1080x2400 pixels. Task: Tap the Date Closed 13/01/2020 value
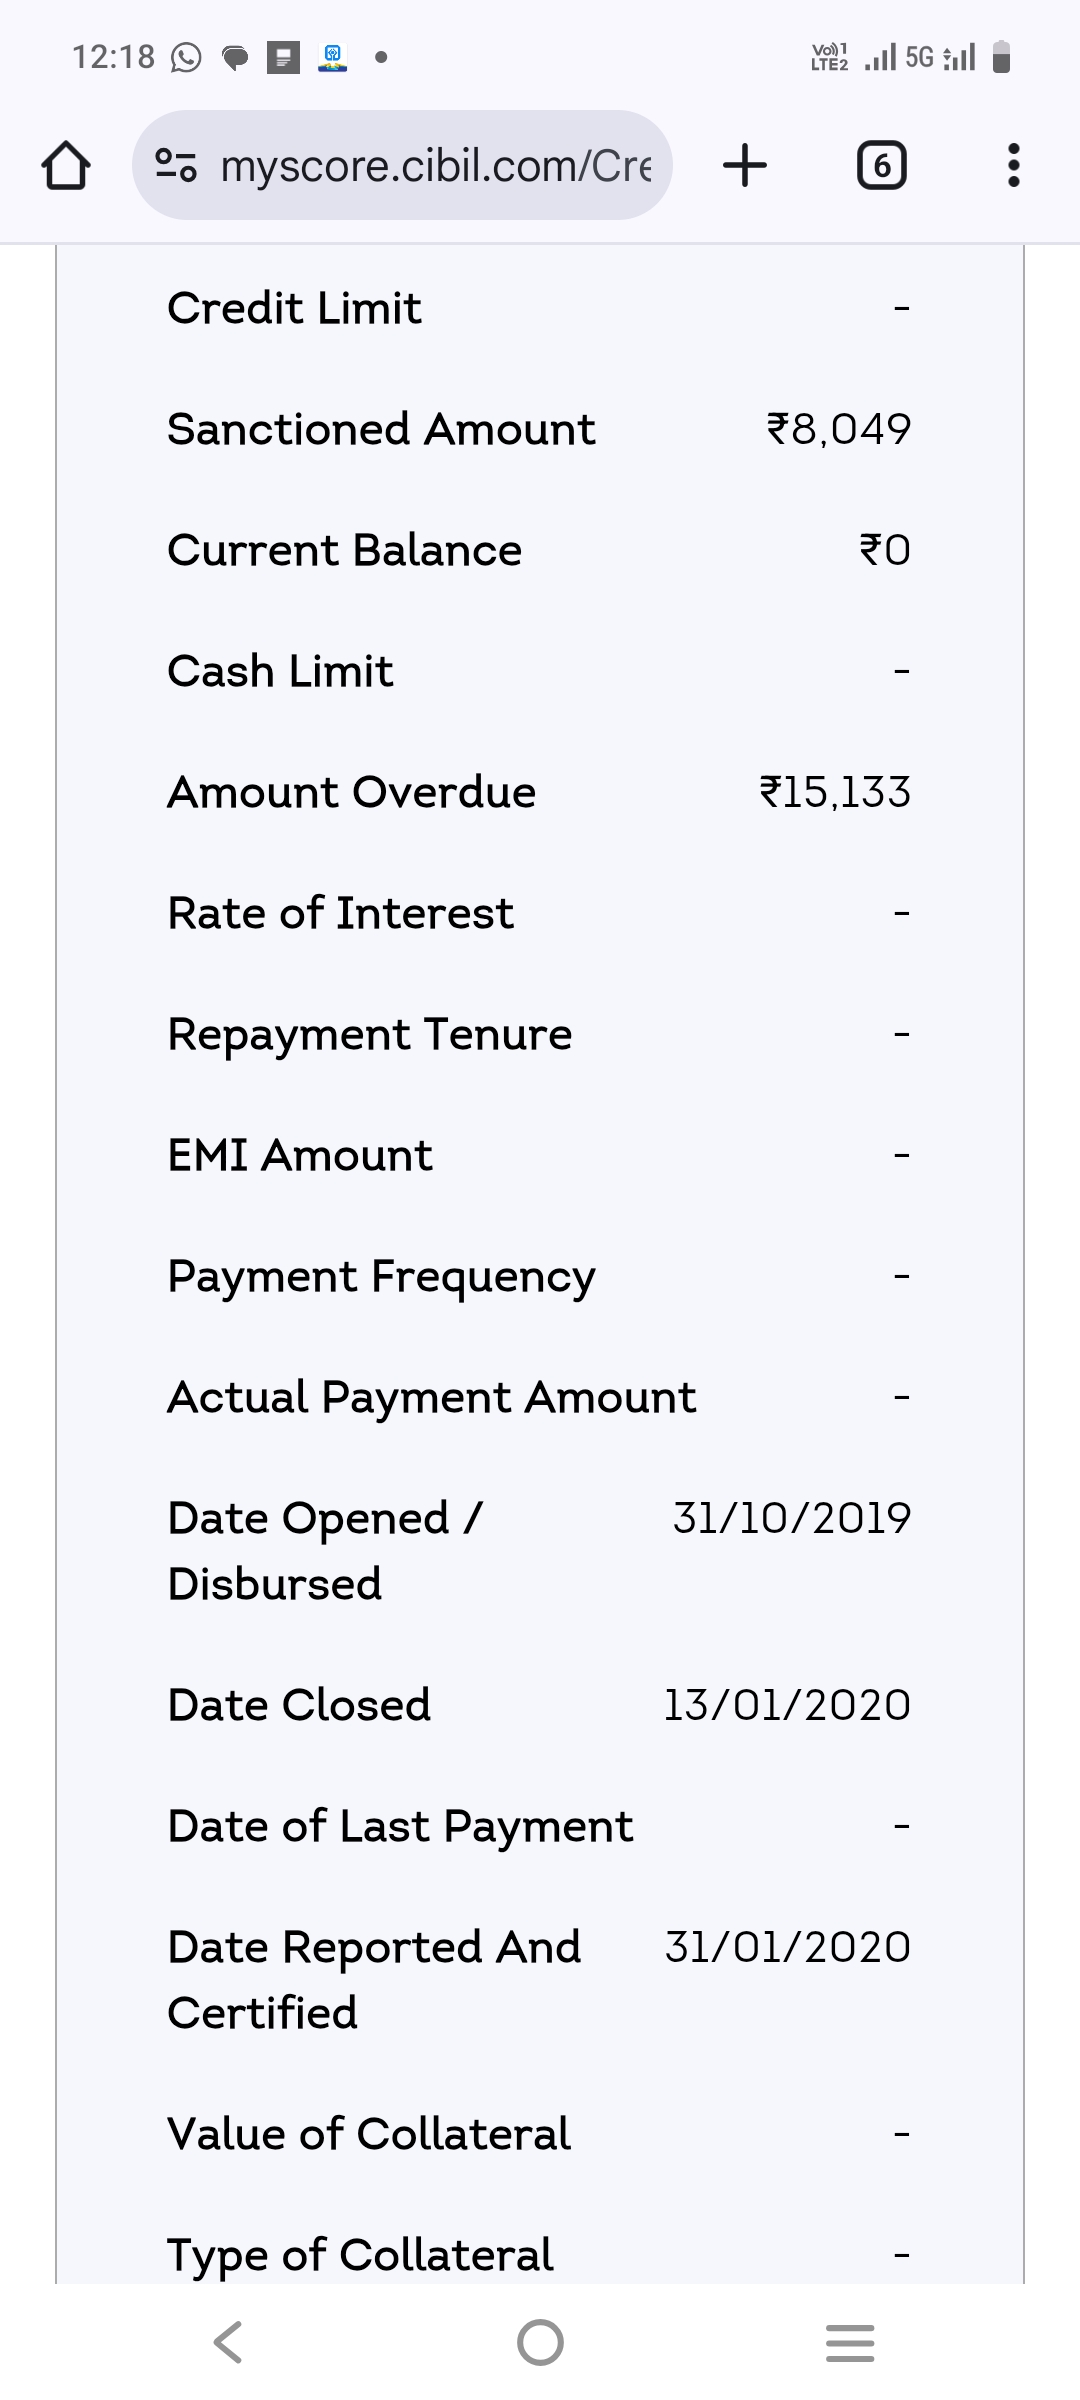point(787,1705)
